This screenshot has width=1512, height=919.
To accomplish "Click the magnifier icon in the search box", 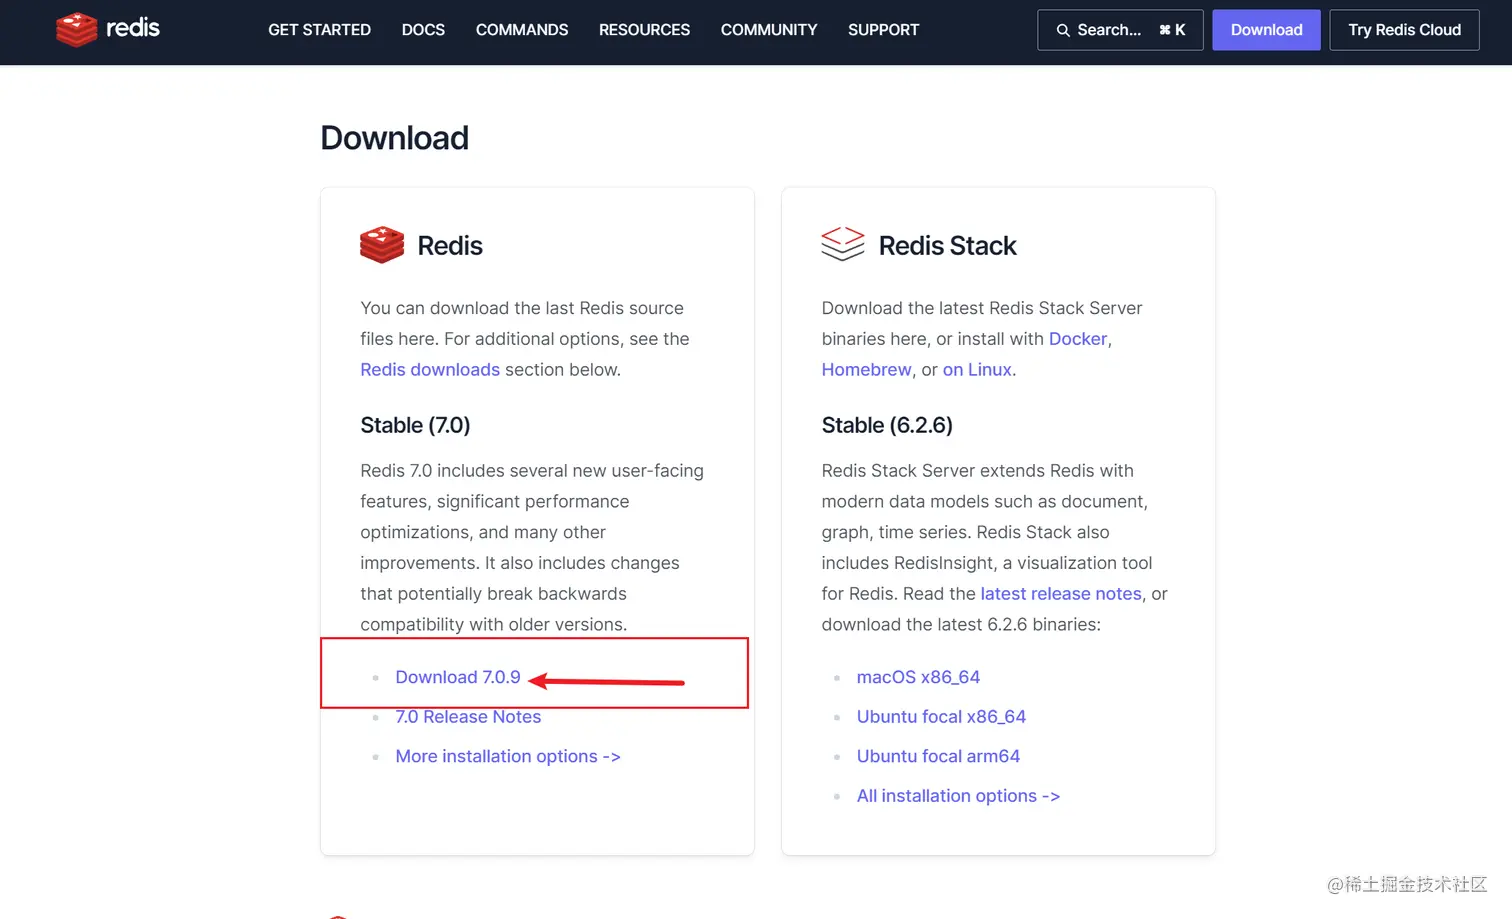I will (1063, 30).
